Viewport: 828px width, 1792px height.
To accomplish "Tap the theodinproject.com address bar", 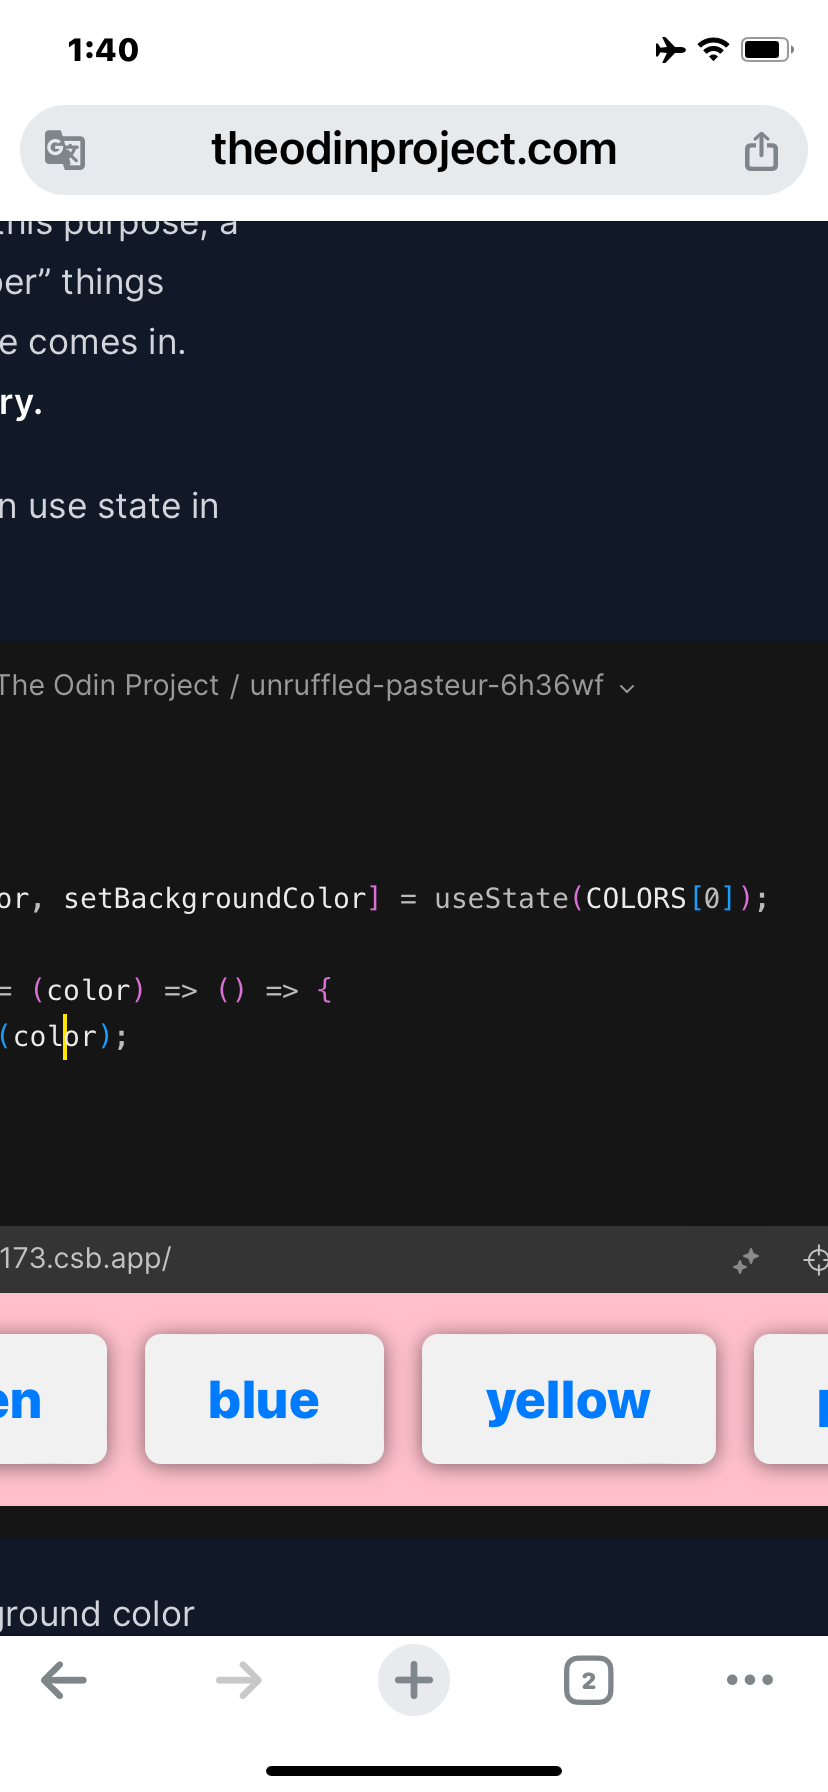I will [413, 149].
